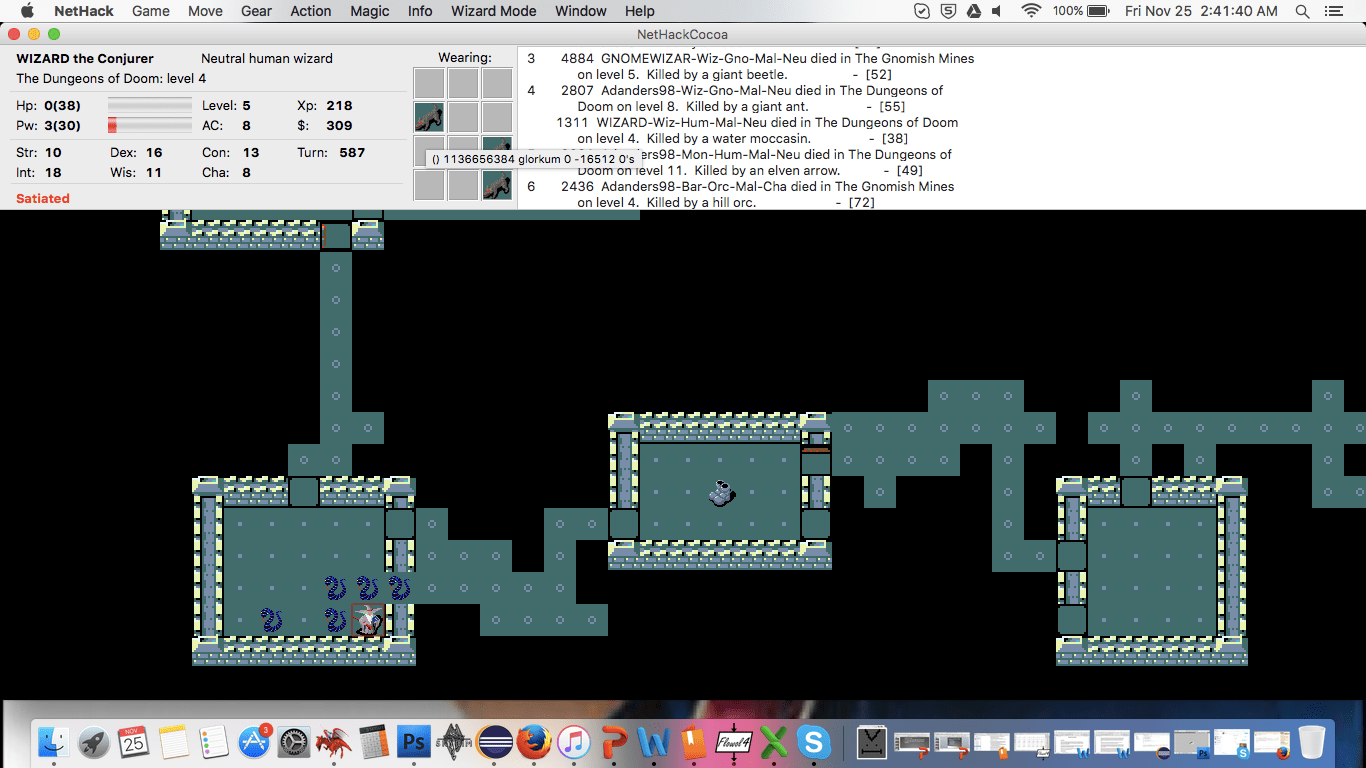Click the Flower4 app in the Dock
Viewport: 1366px width, 768px height.
pyautogui.click(x=734, y=742)
